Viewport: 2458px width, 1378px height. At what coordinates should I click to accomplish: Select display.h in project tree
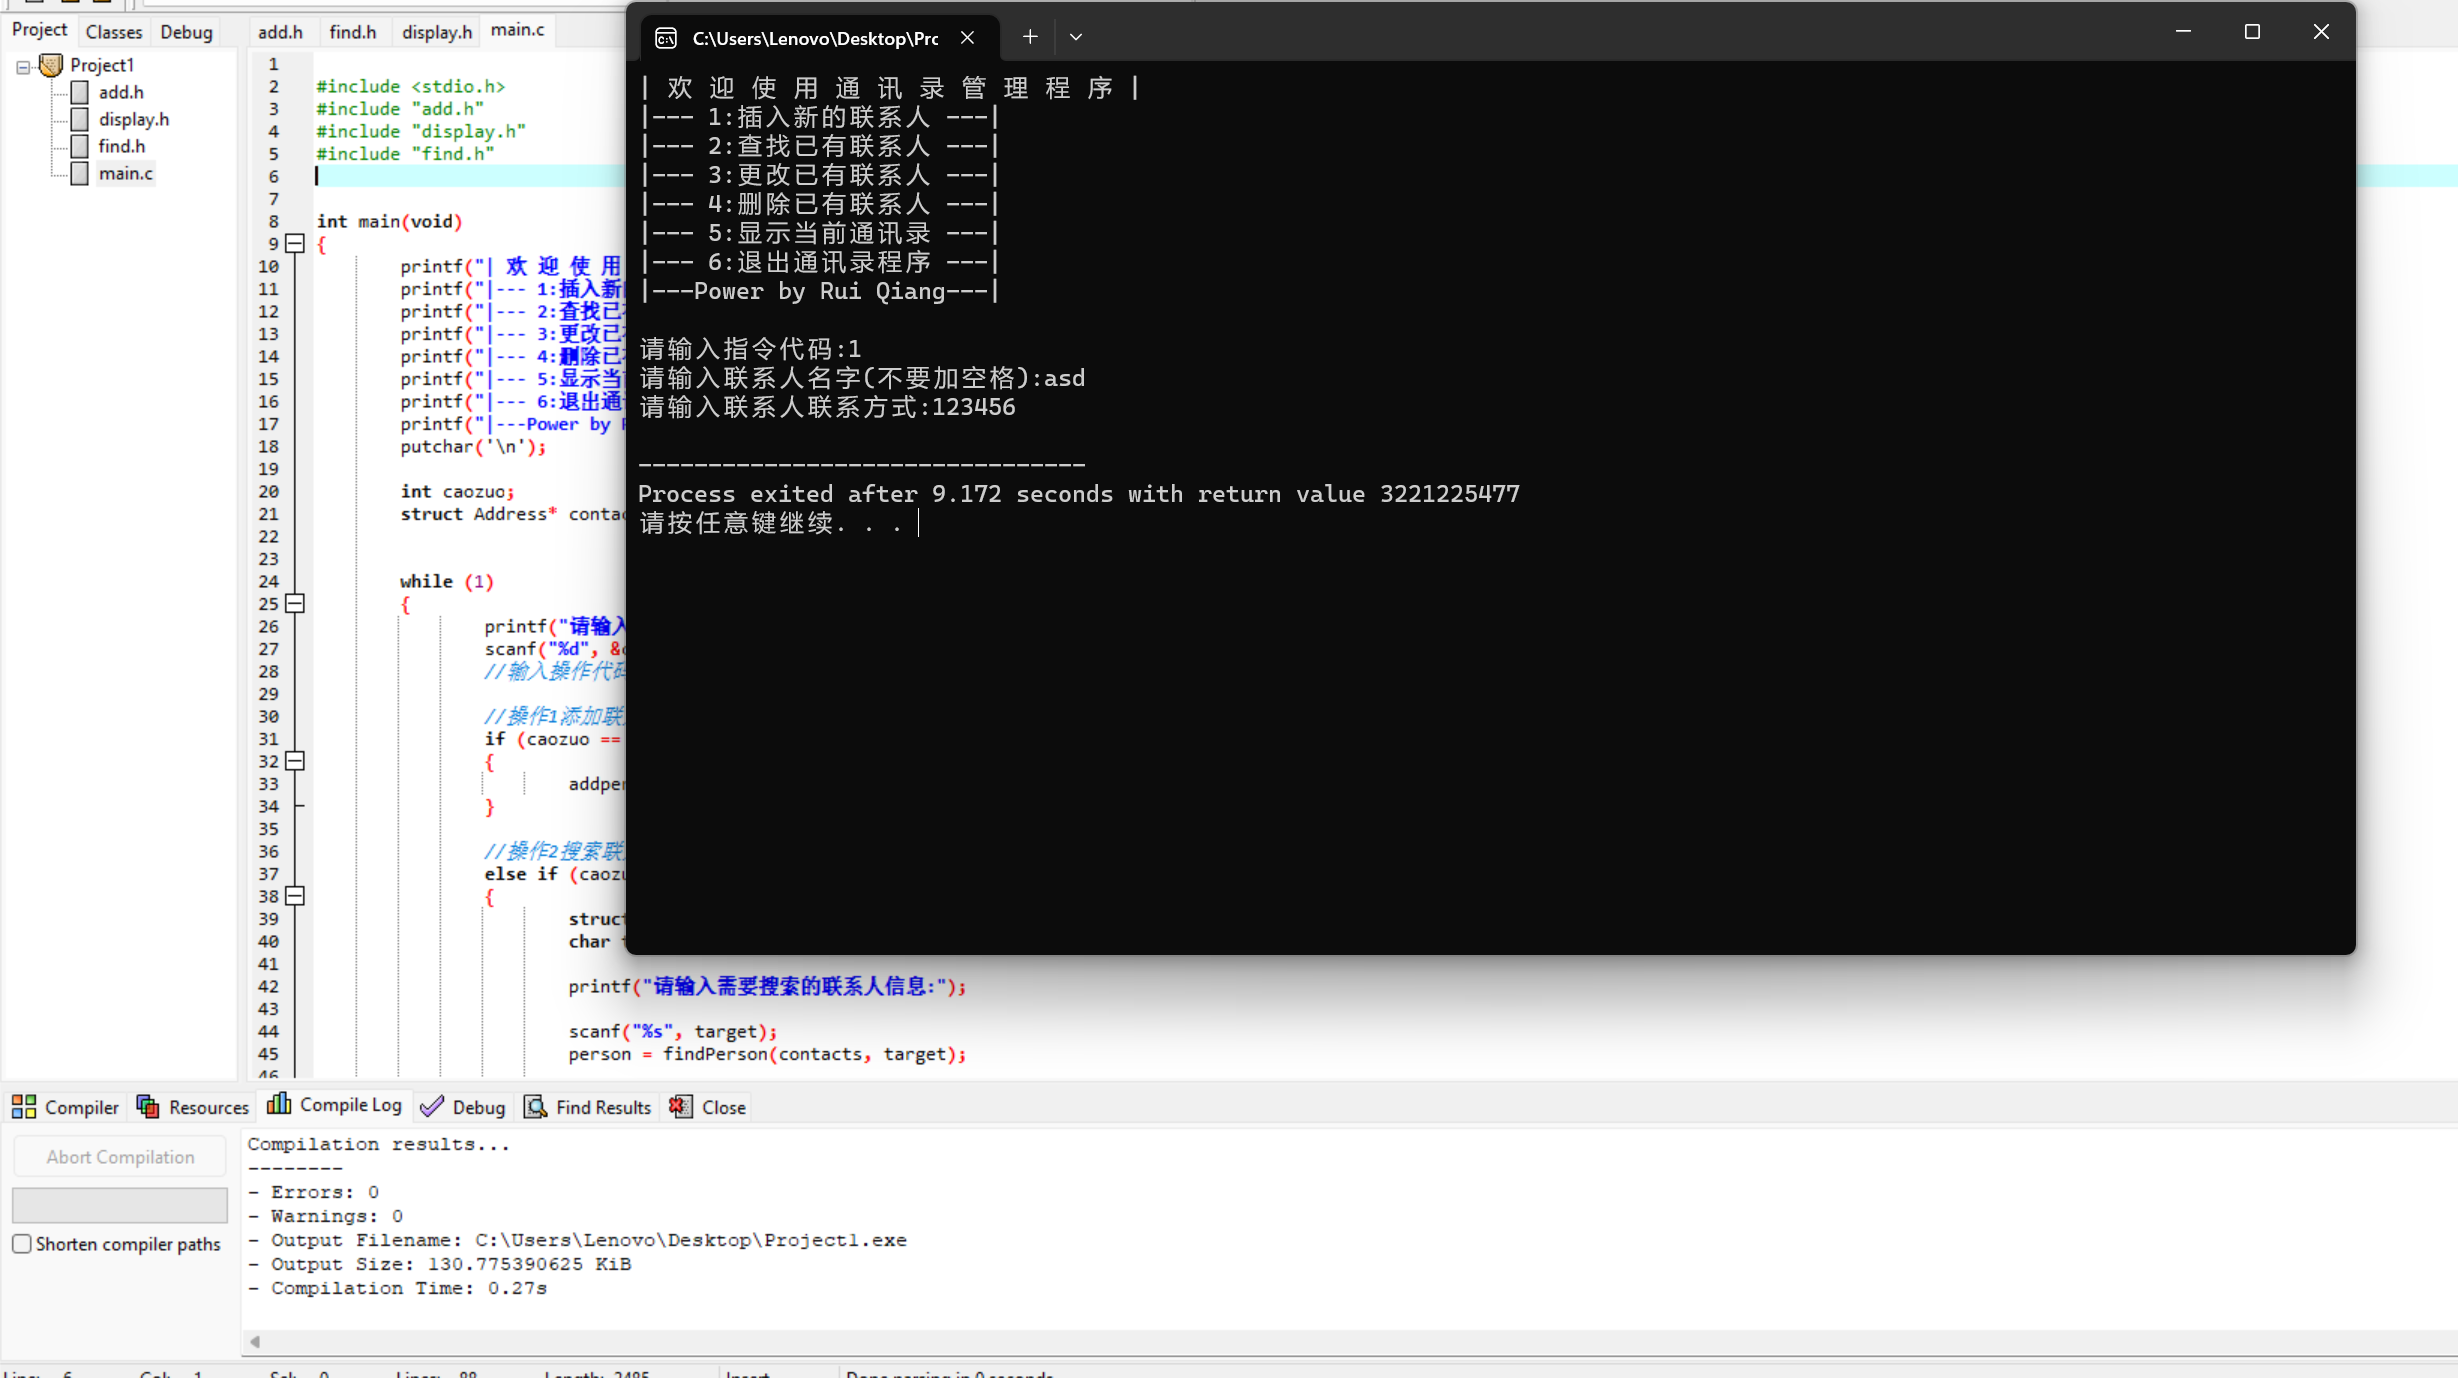coord(134,119)
